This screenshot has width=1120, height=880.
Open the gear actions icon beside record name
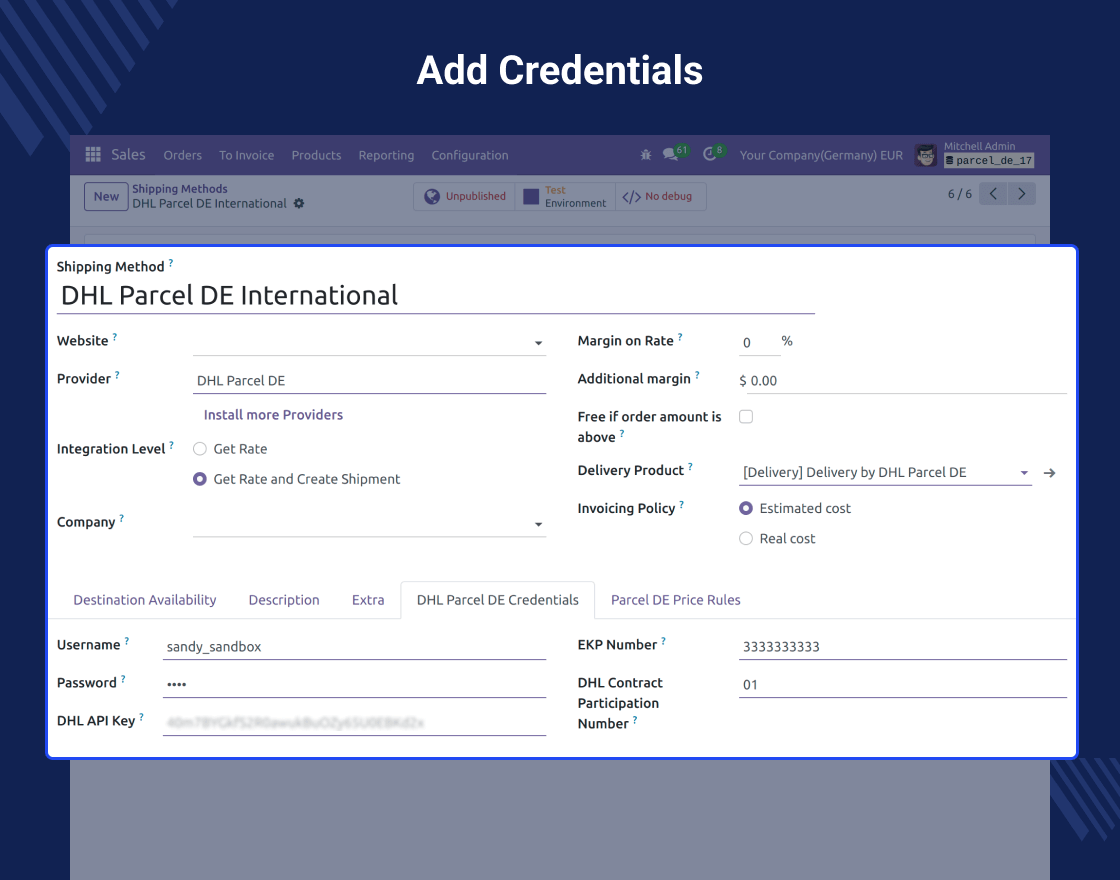pyautogui.click(x=299, y=204)
